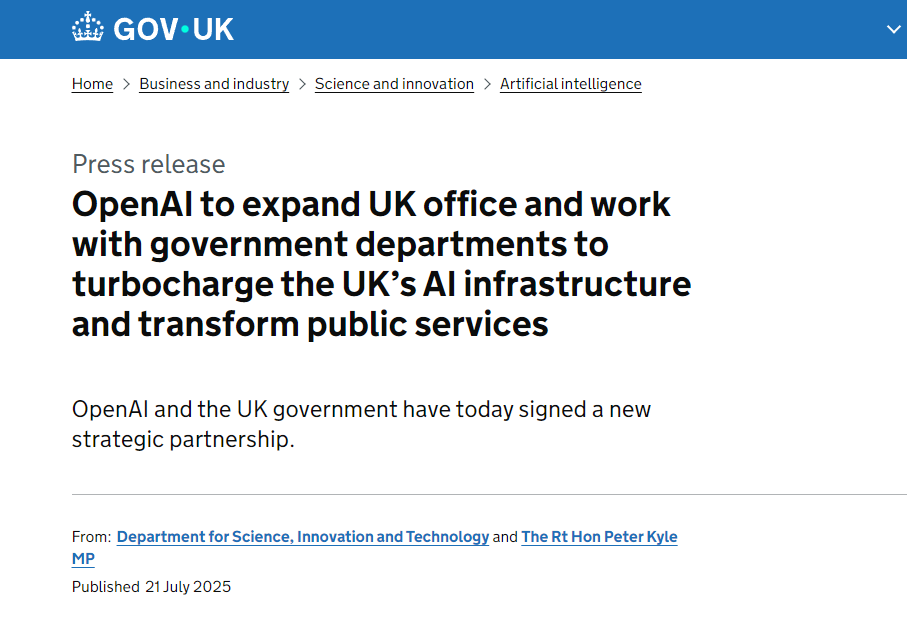Click the Press release label
This screenshot has height=633, width=907.
click(148, 164)
